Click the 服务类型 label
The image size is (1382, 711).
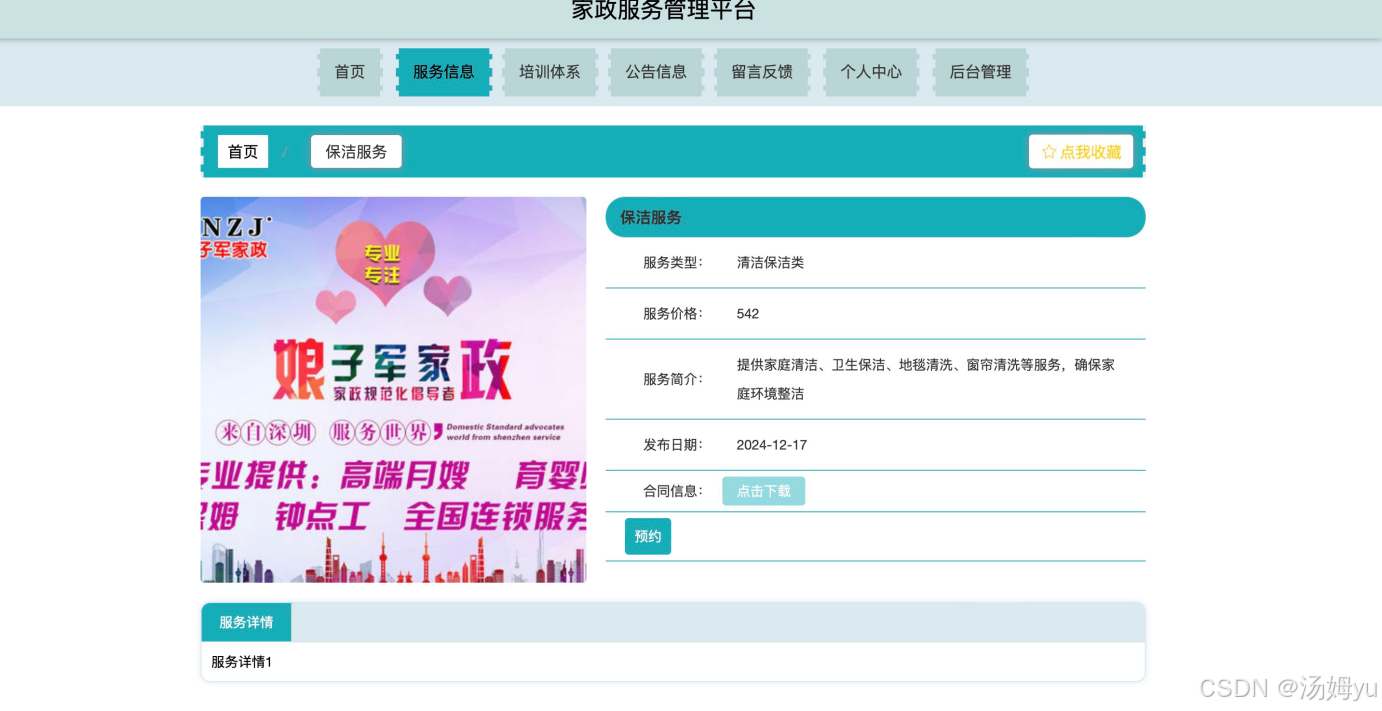pyautogui.click(x=673, y=263)
